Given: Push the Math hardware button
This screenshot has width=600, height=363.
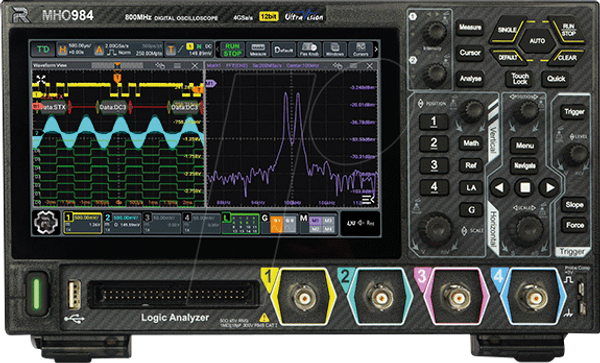Looking at the screenshot, I should 471,143.
